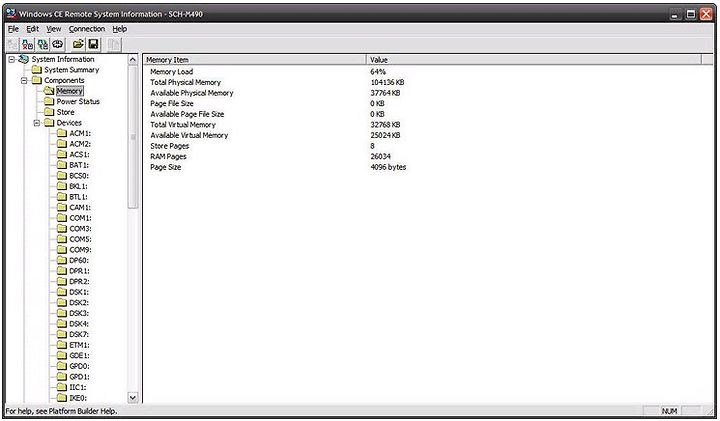Click the save floppy disk toolbar icon
The image size is (720, 421).
click(x=93, y=44)
